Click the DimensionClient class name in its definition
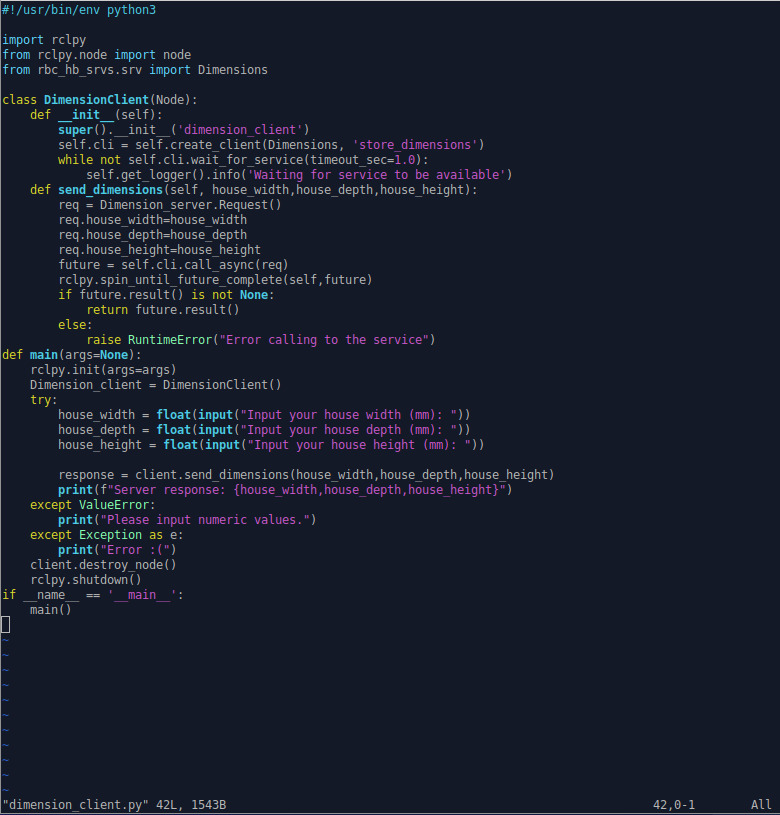This screenshot has height=815, width=780. 96,100
